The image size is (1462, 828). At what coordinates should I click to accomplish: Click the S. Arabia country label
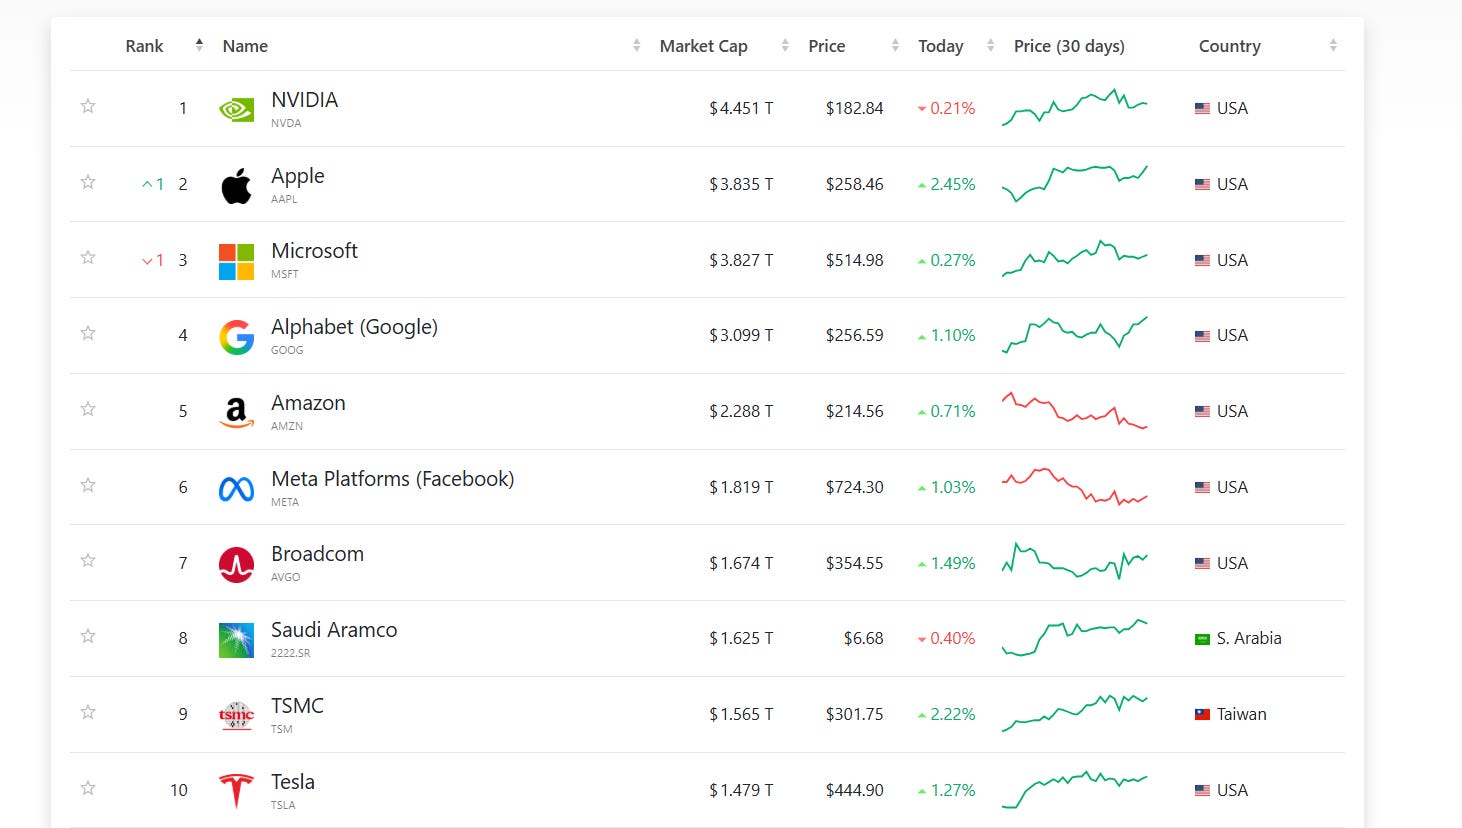pos(1248,638)
